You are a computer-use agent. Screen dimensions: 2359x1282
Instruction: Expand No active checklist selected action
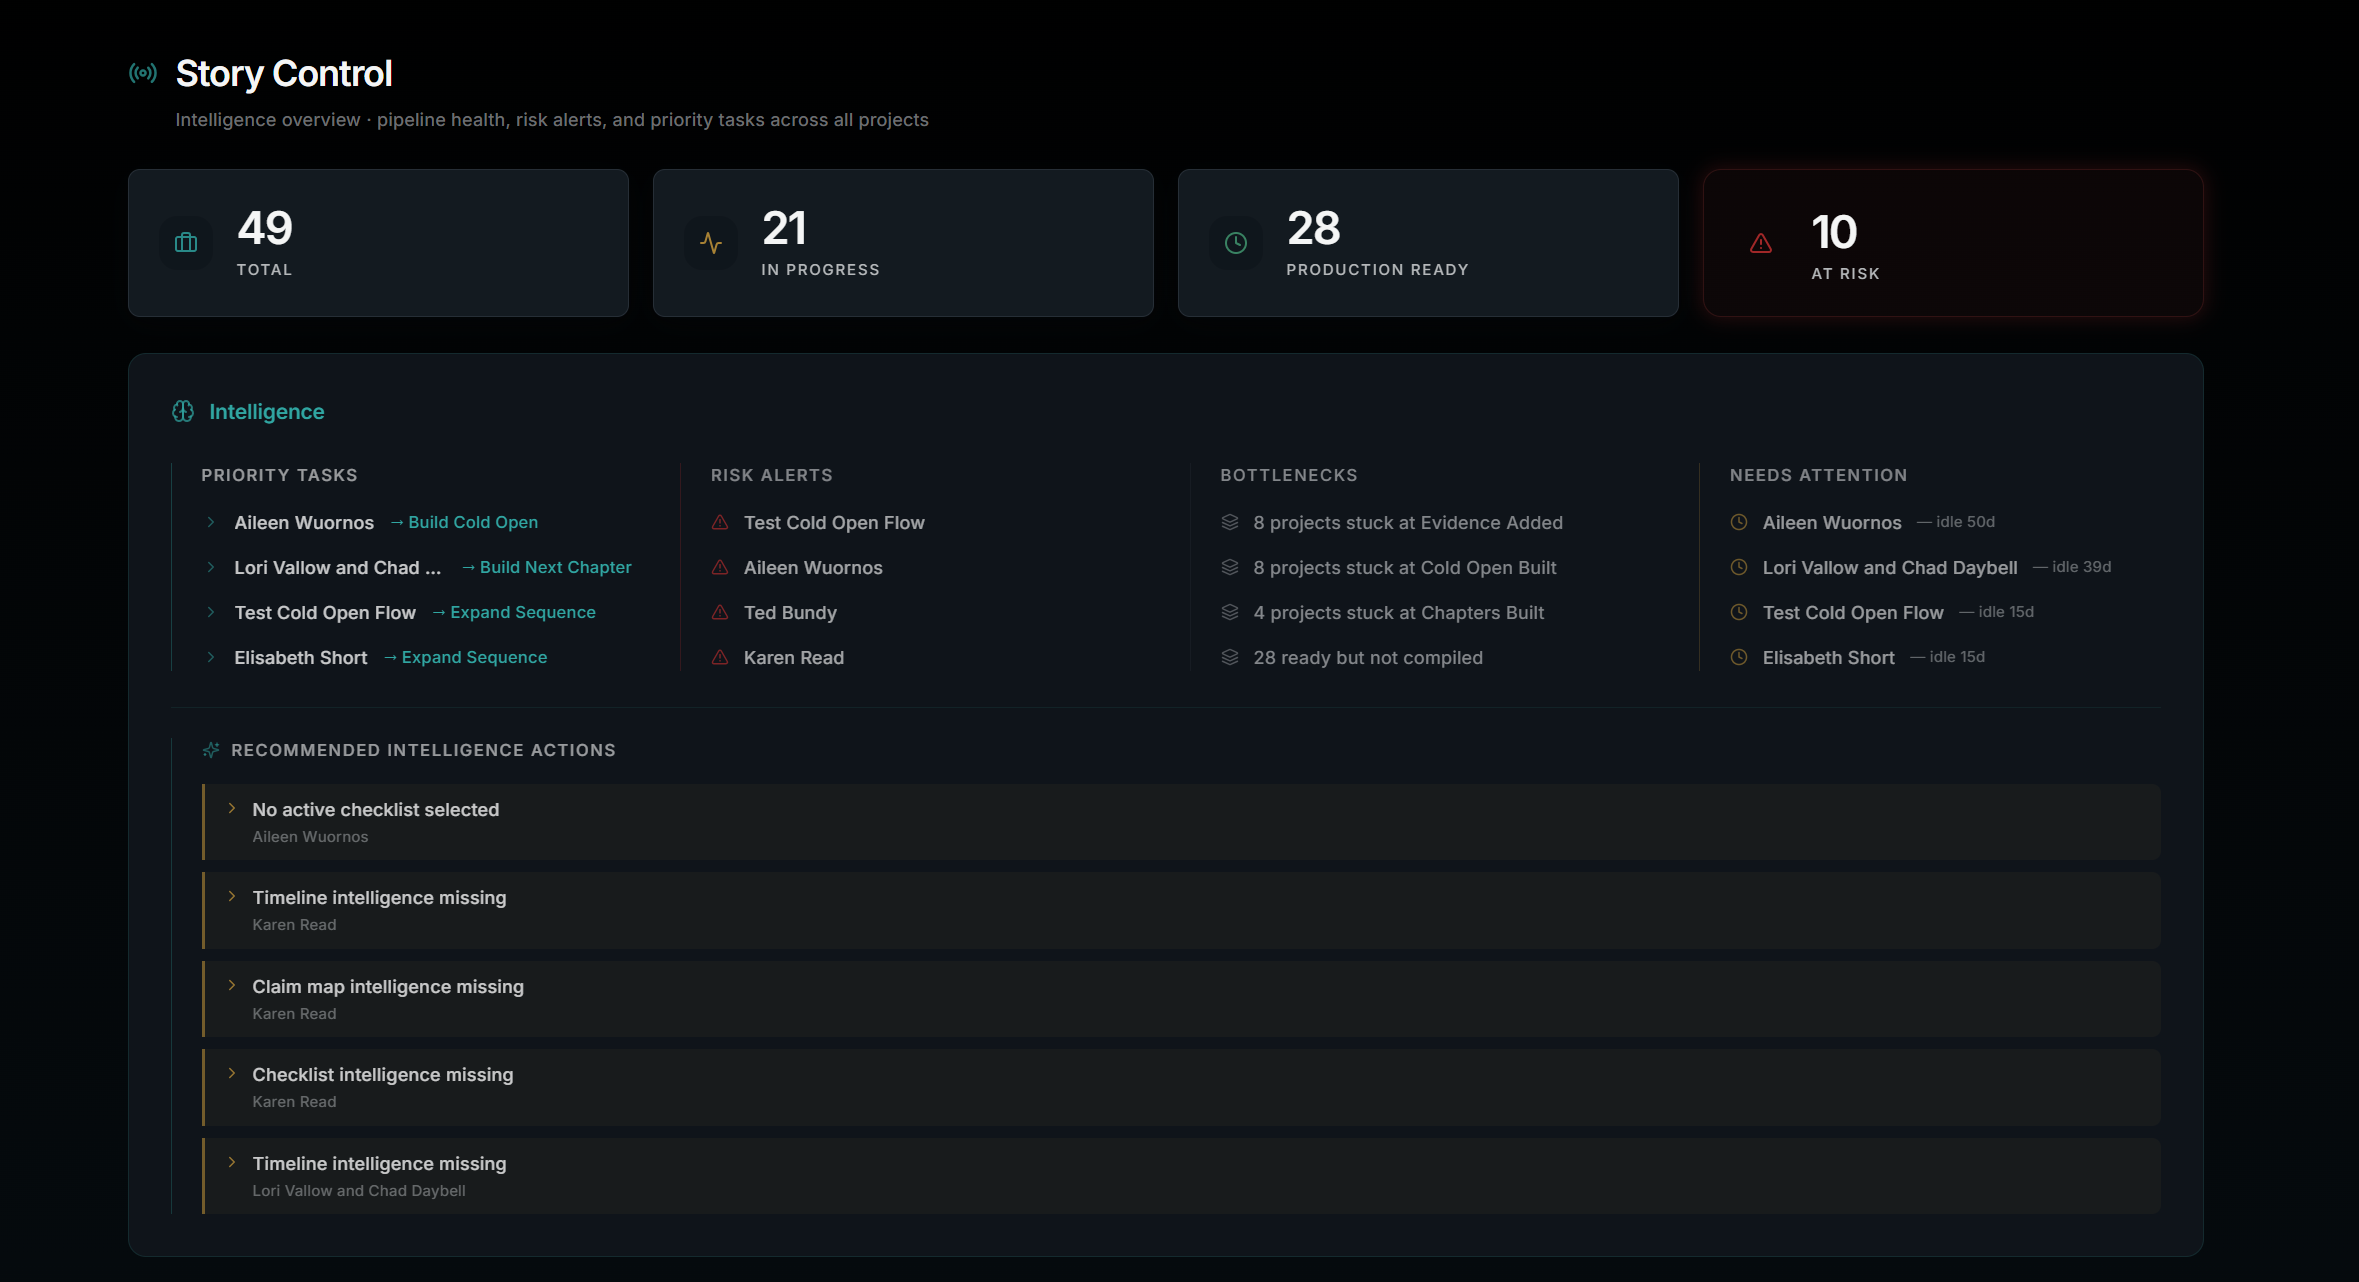pos(232,809)
